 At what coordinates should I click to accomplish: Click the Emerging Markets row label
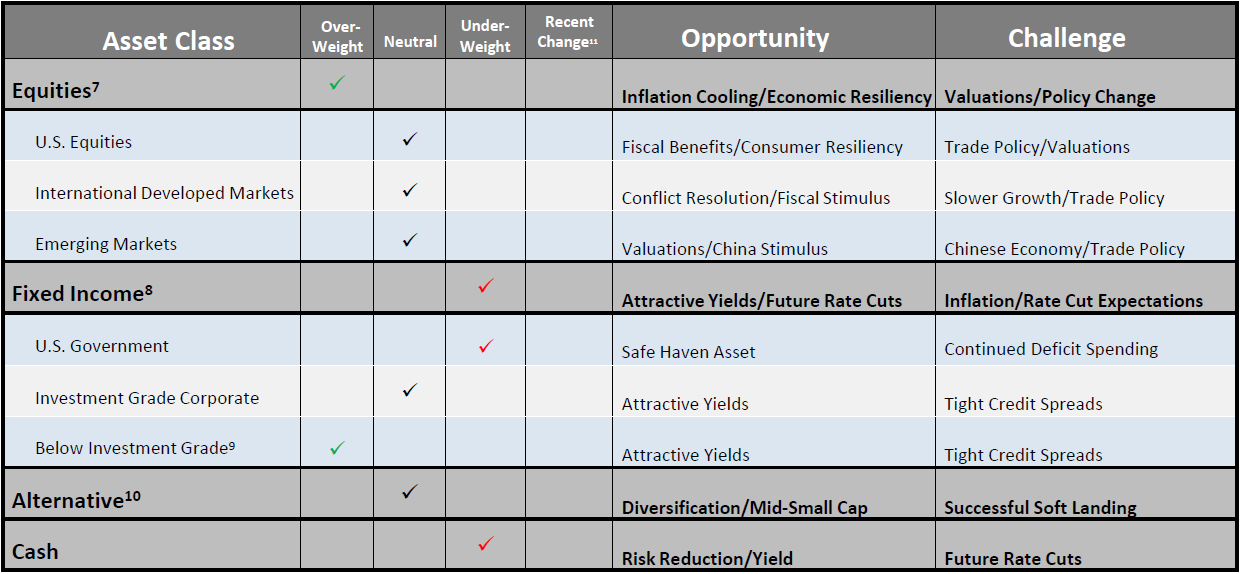[105, 244]
